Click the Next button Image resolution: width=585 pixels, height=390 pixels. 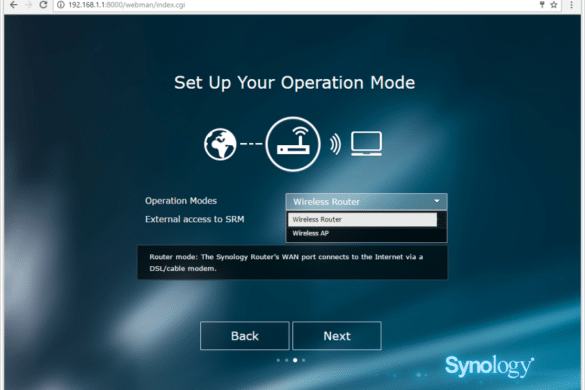click(x=337, y=336)
